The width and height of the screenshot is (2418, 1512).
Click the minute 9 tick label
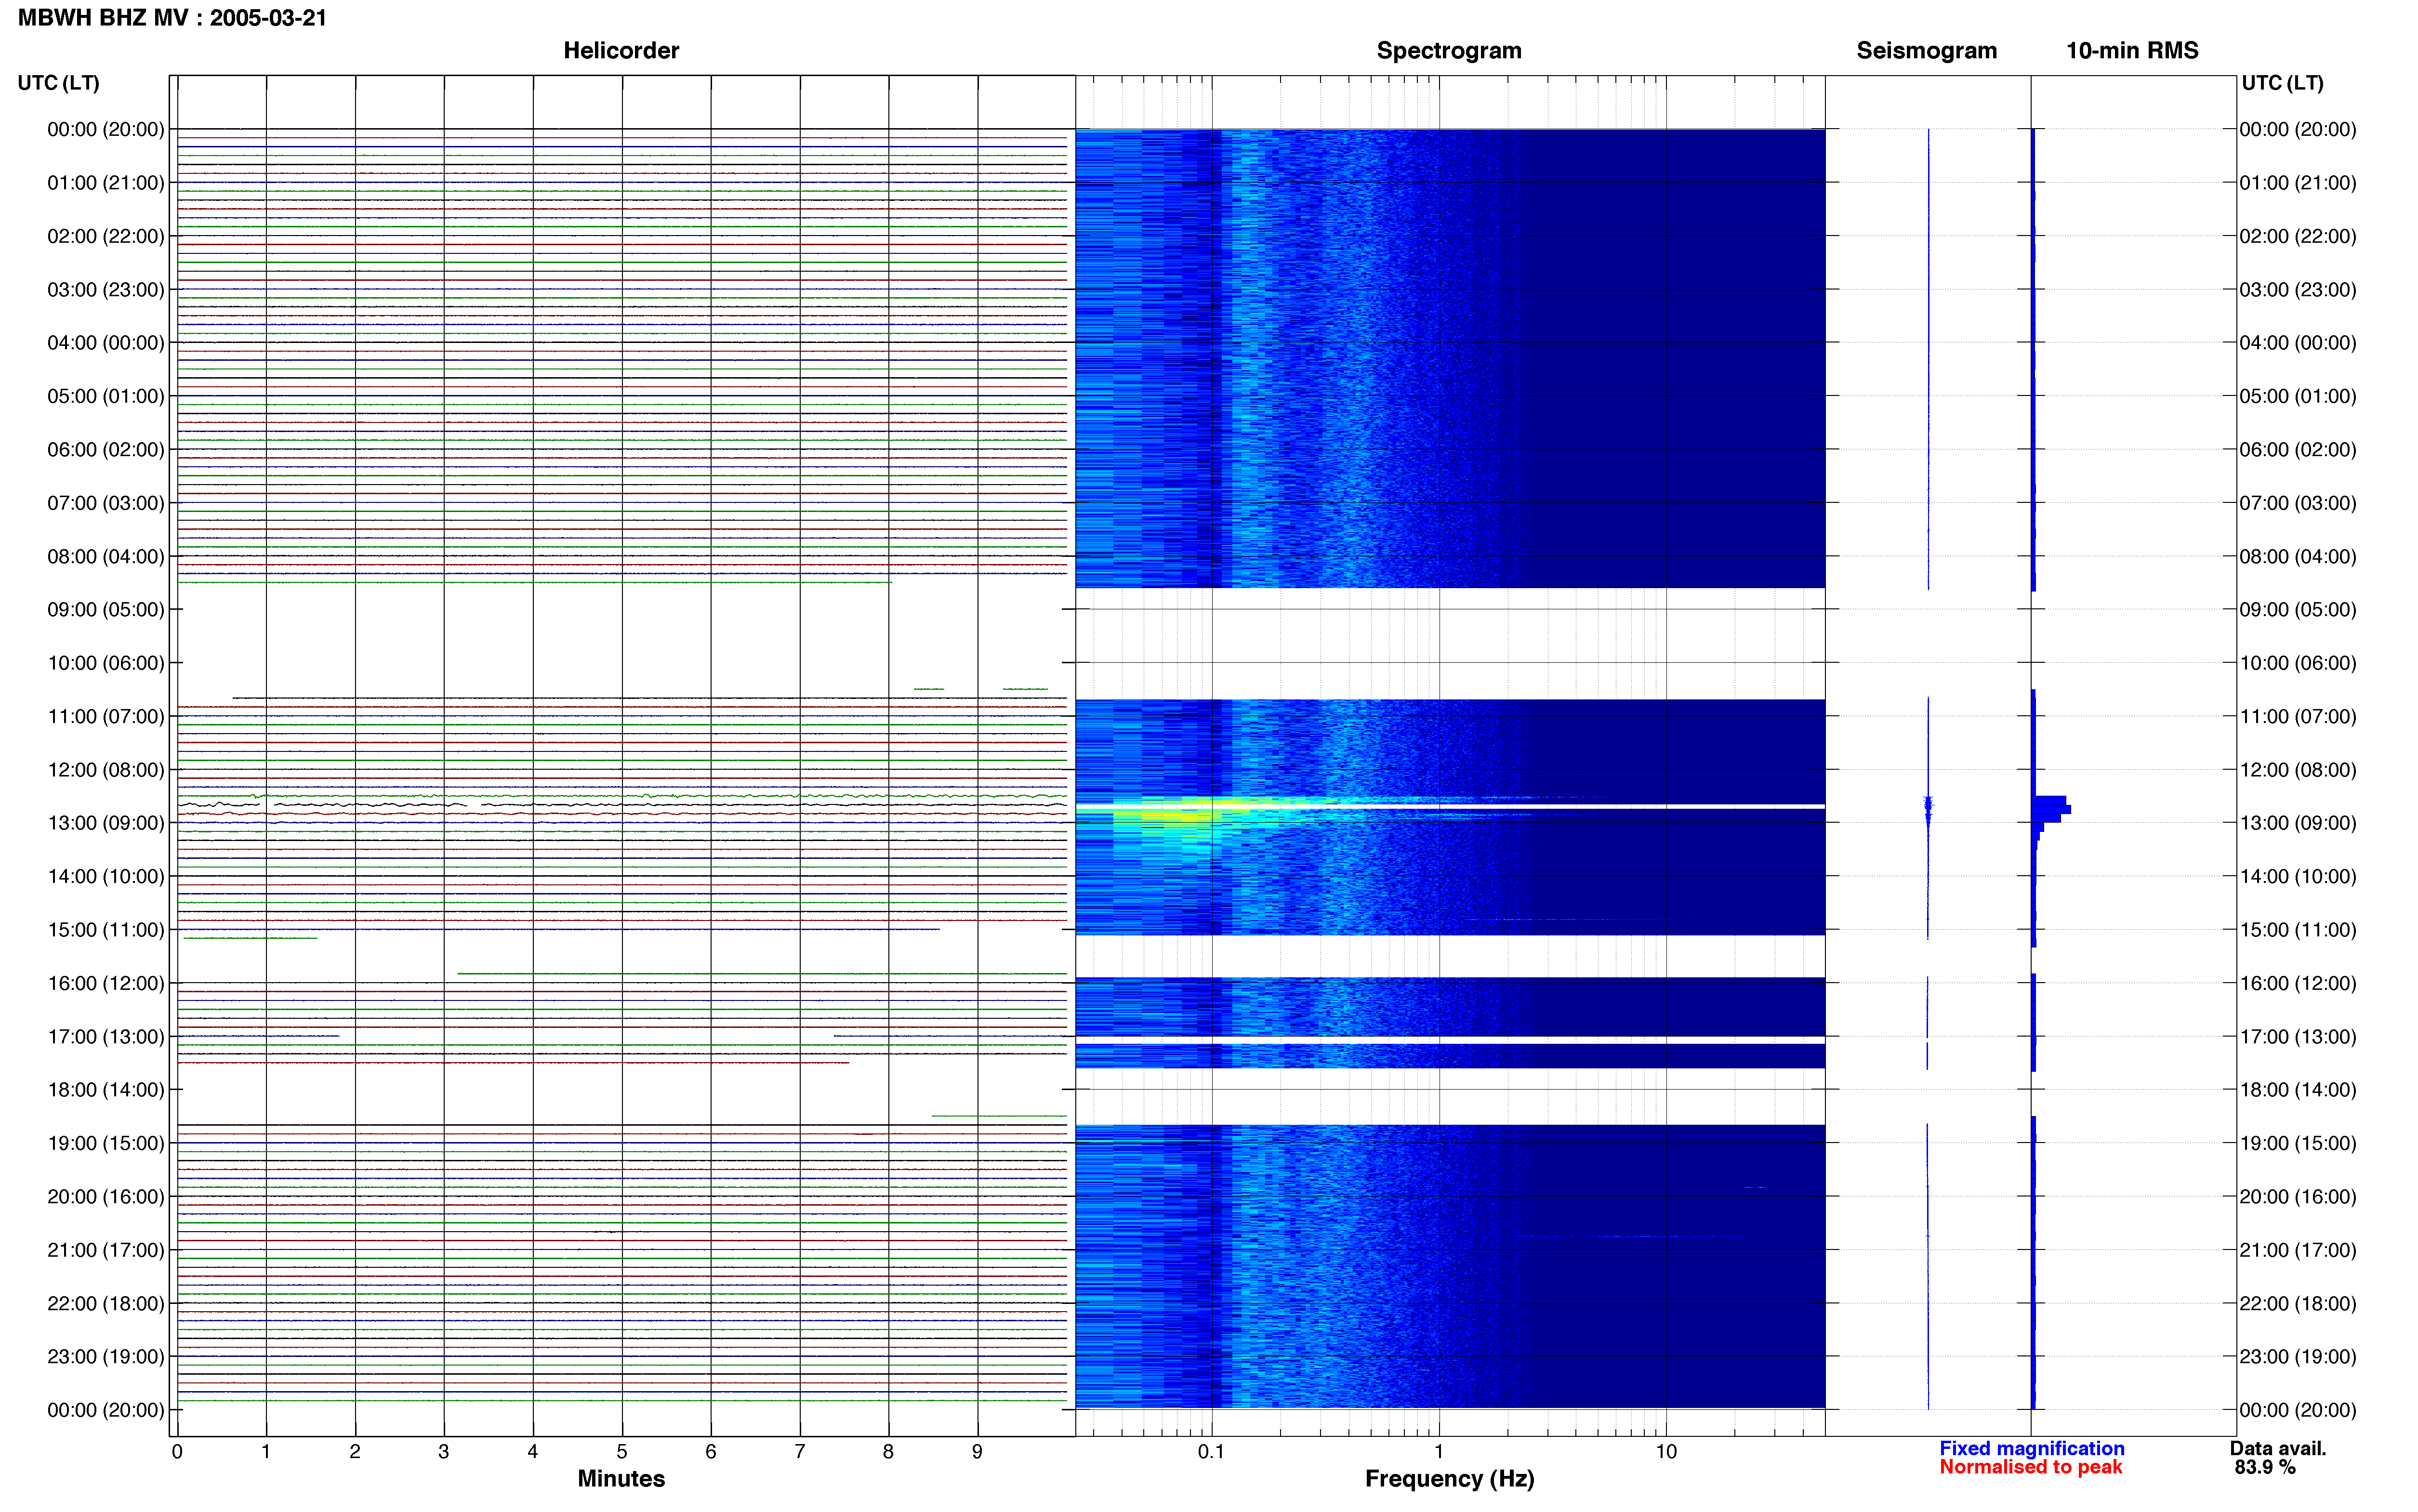click(x=977, y=1451)
